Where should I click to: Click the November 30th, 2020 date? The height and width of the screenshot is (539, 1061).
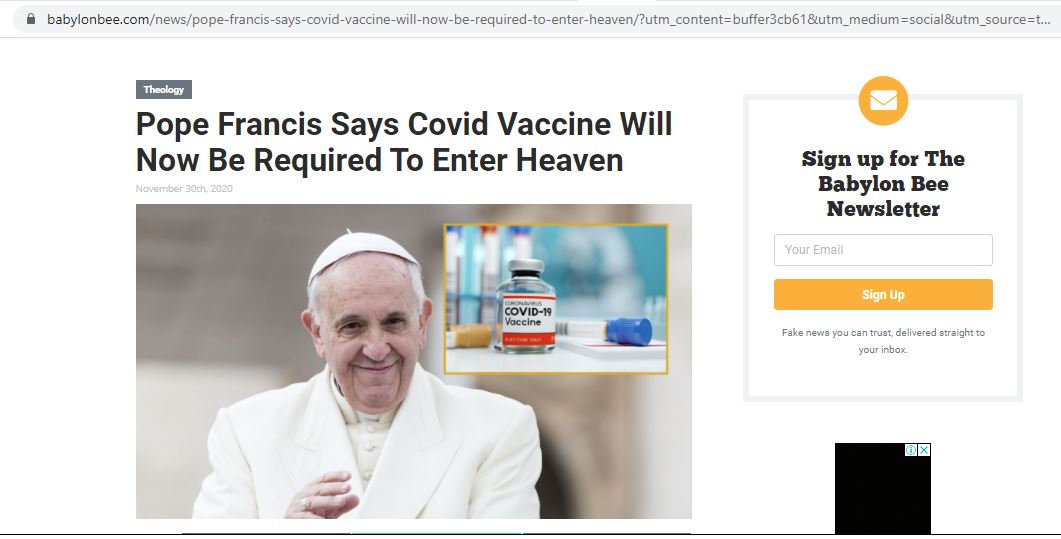pos(184,189)
